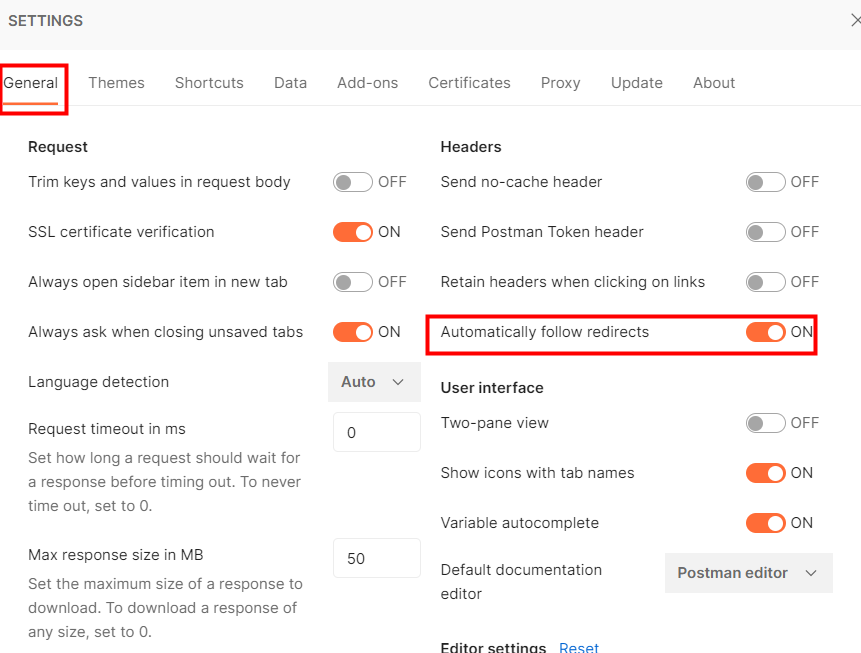
Task: Enable Two-pane view toggle
Action: (765, 423)
